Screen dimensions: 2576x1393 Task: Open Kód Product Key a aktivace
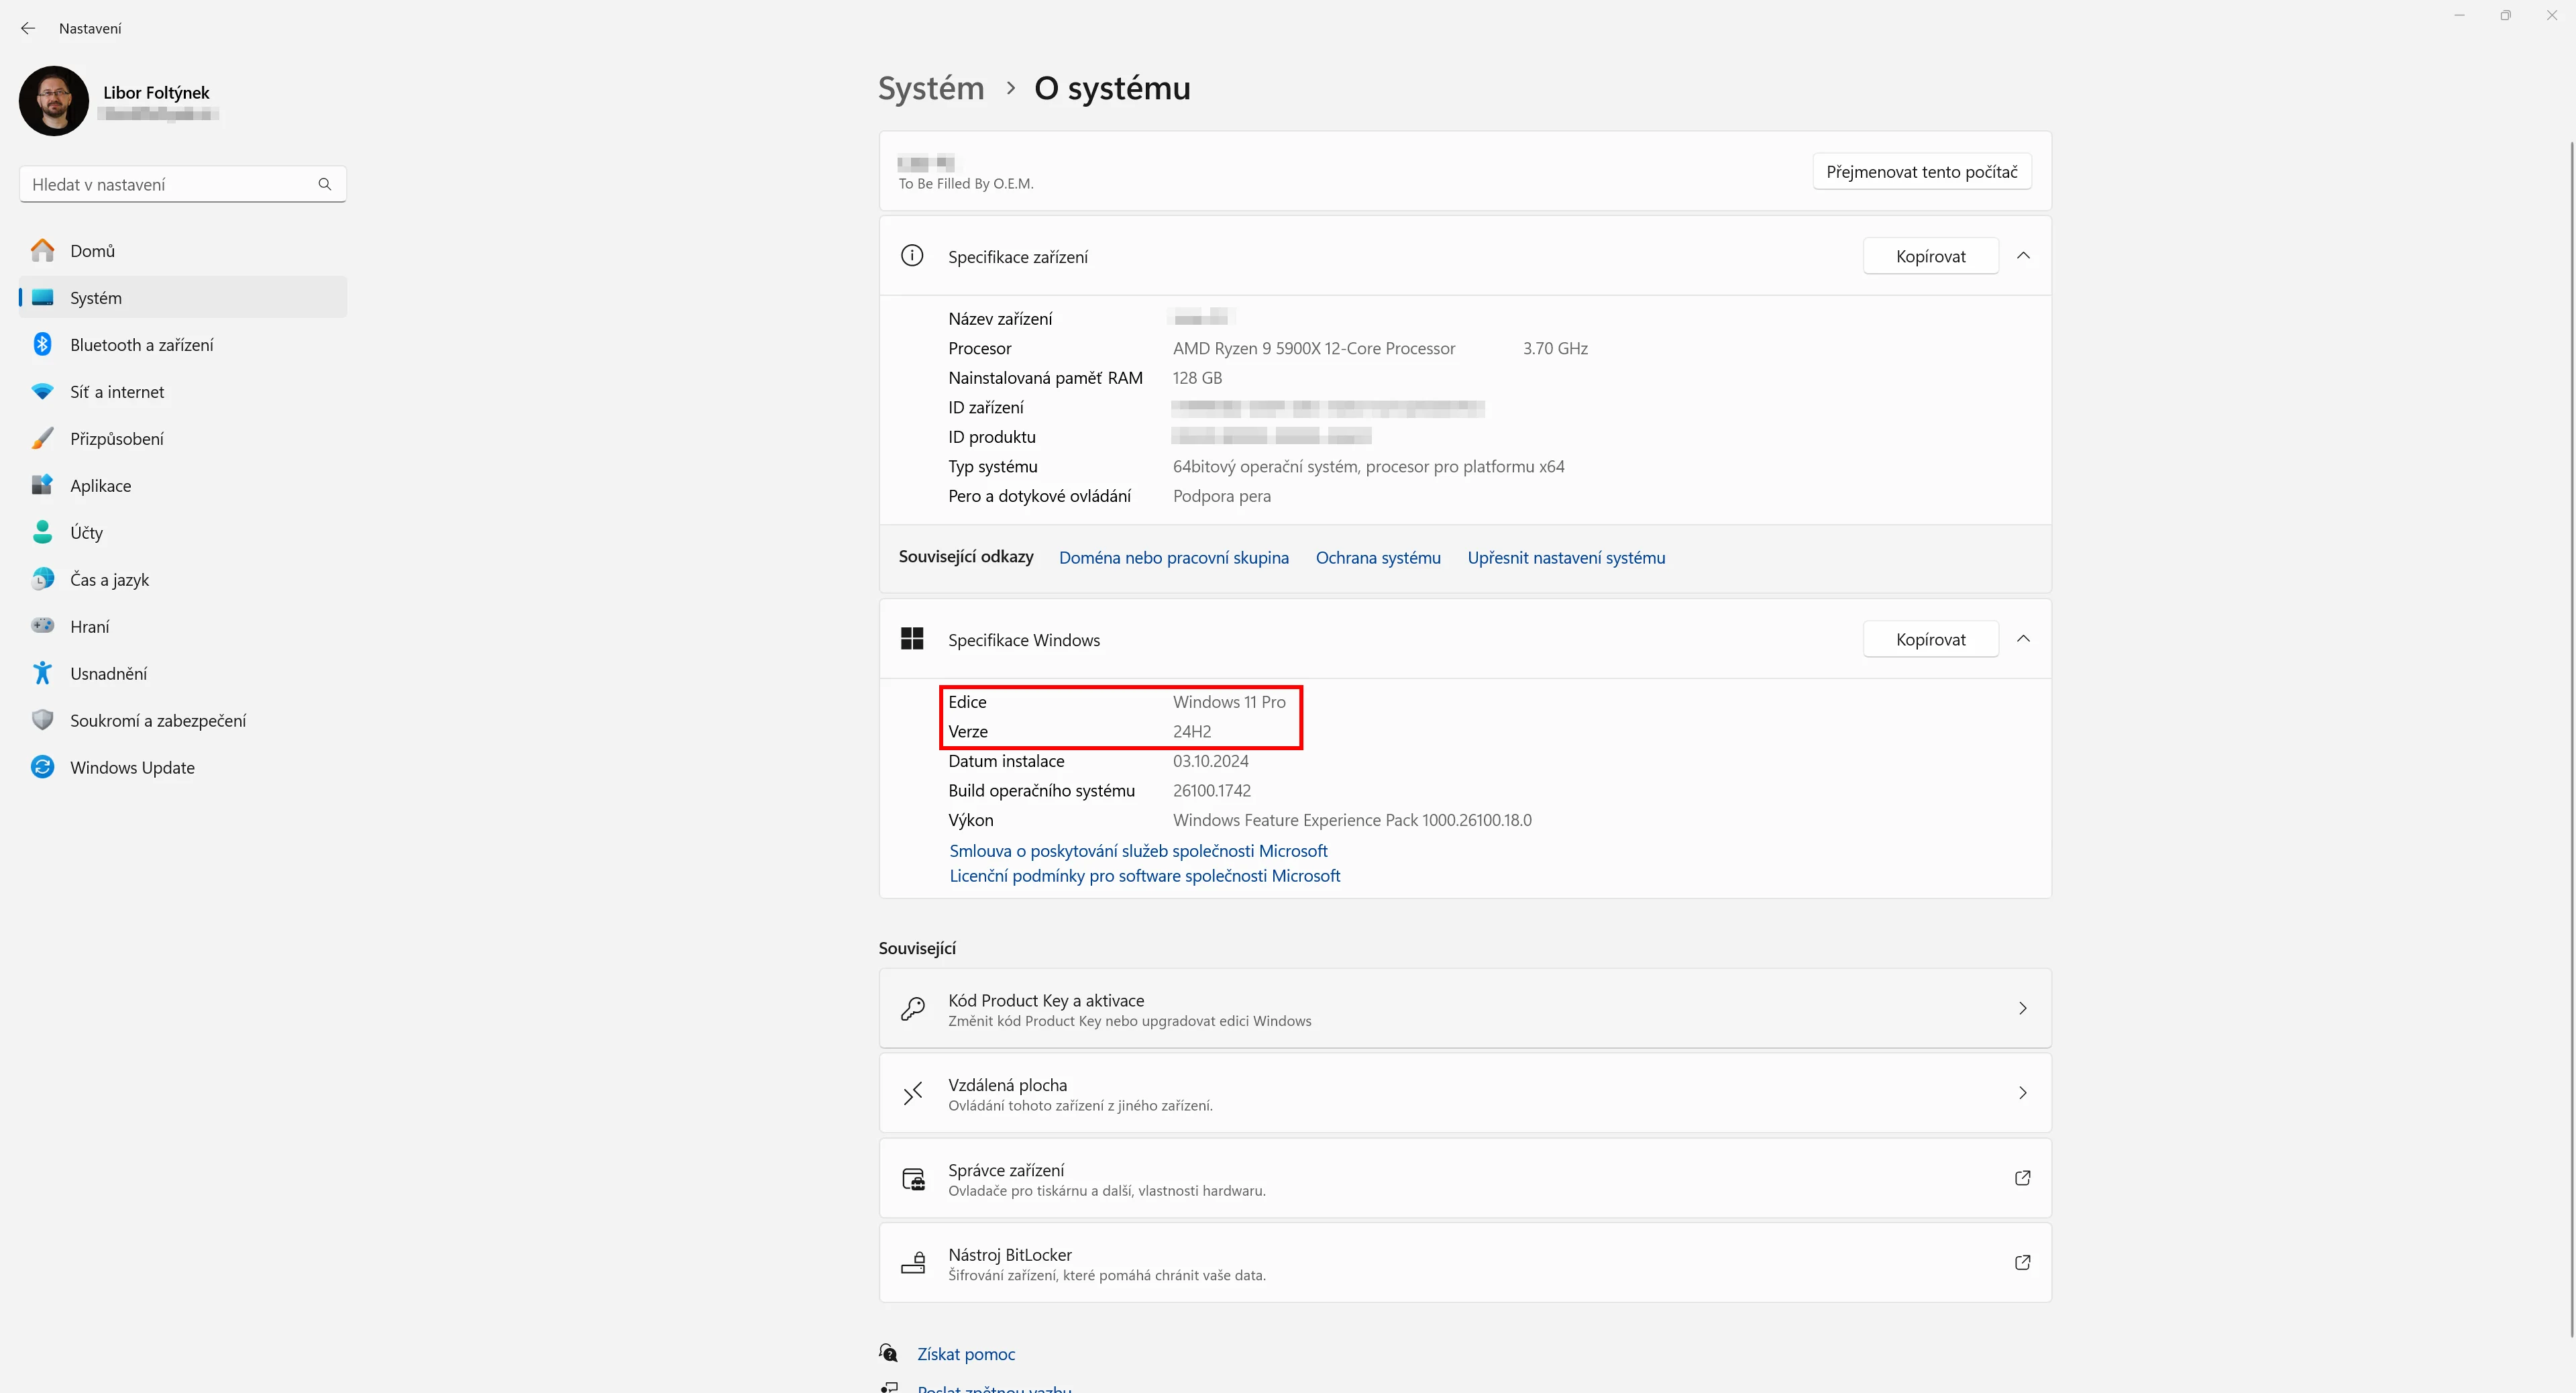1465,1009
